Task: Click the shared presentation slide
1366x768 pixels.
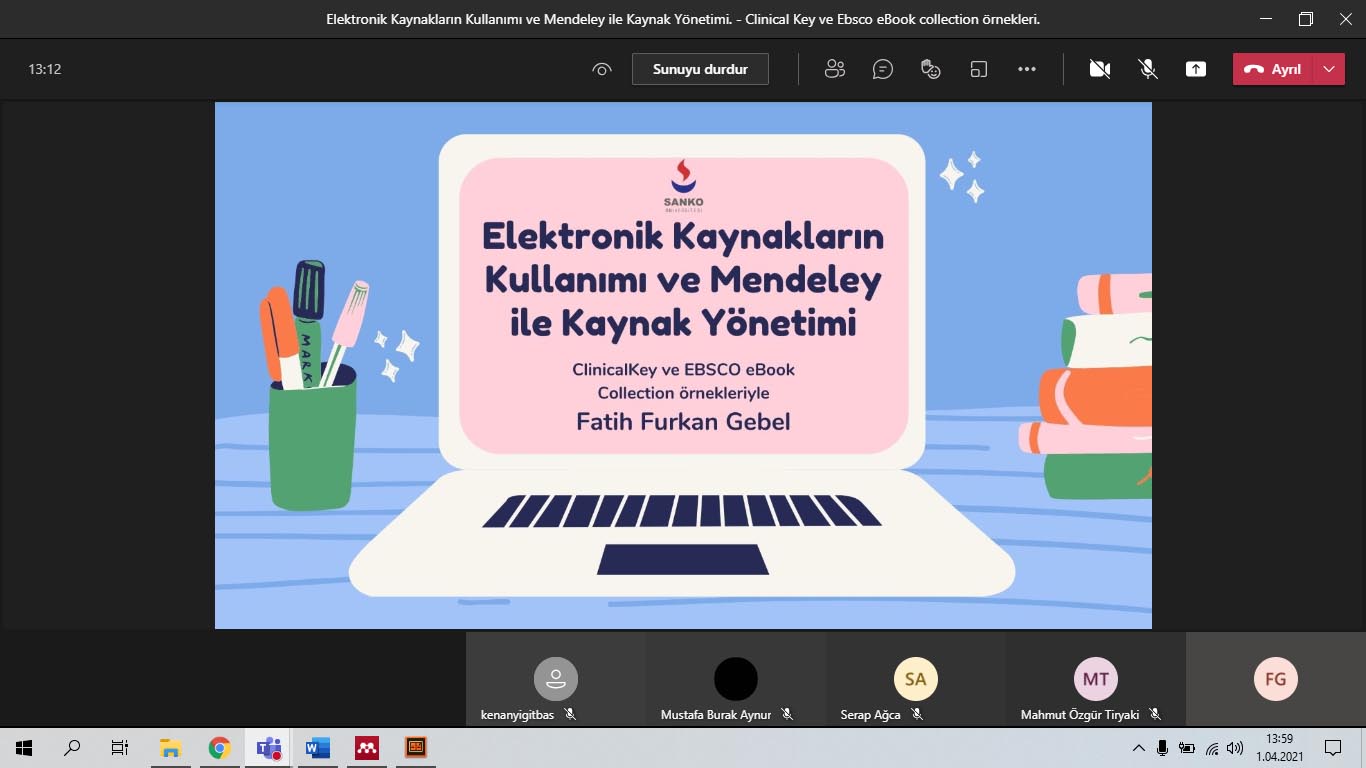Action: [x=683, y=365]
